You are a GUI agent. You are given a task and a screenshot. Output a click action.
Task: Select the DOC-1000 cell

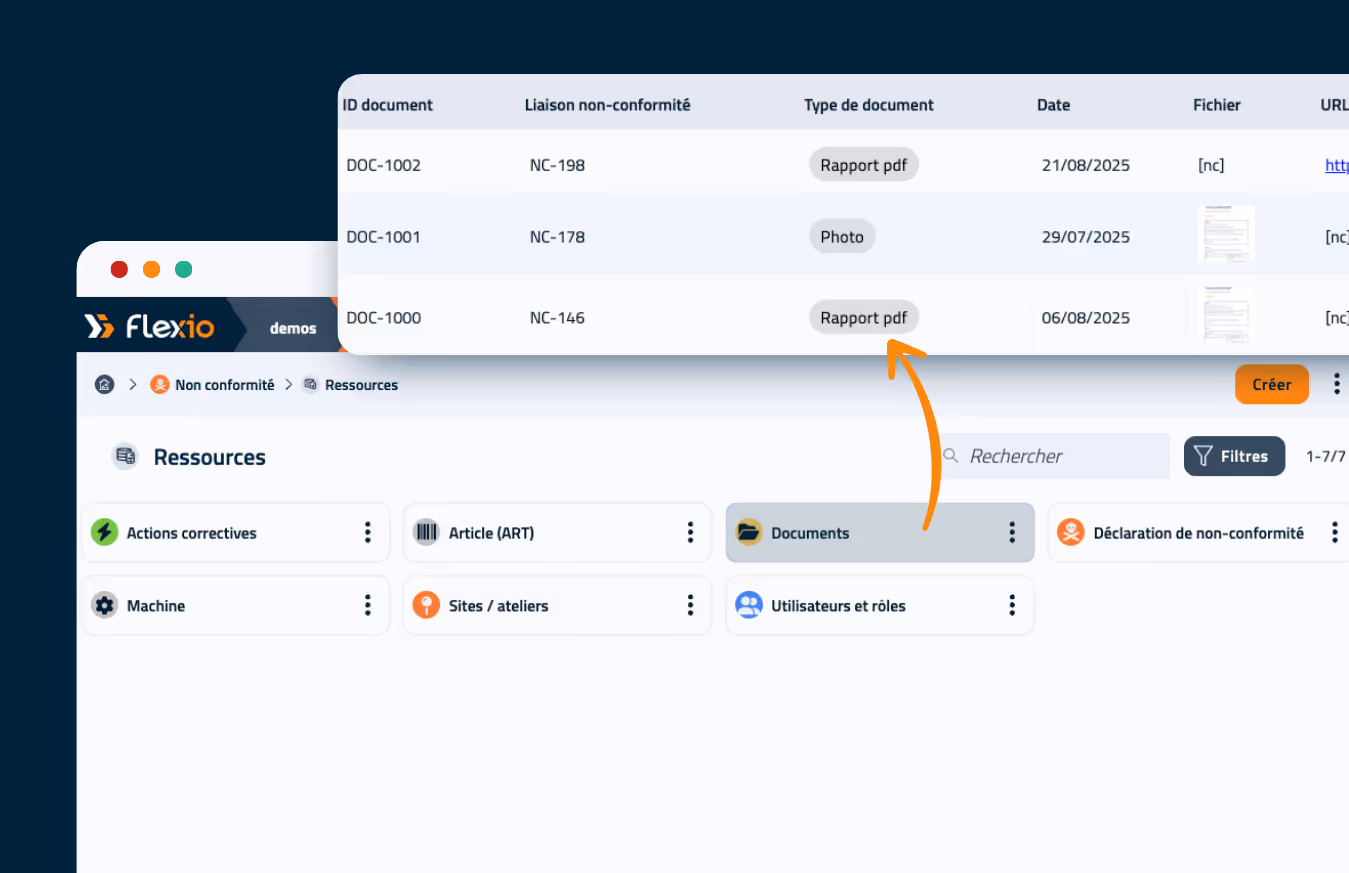click(x=384, y=318)
